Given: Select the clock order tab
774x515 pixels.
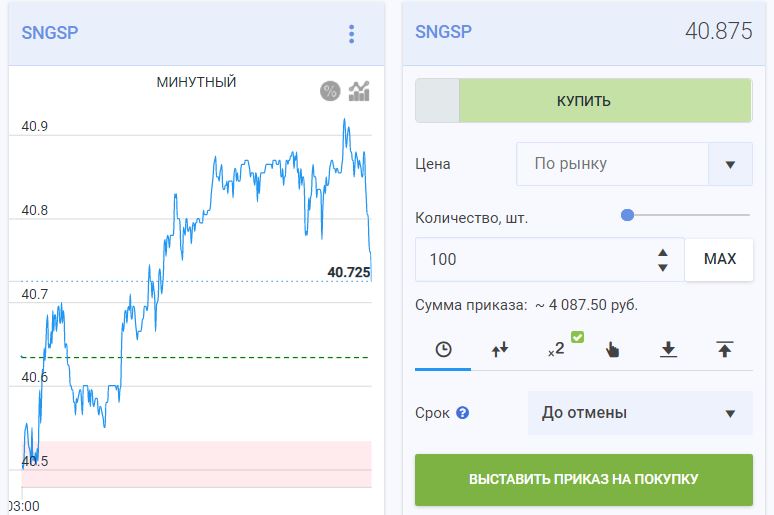Looking at the screenshot, I should point(443,350).
